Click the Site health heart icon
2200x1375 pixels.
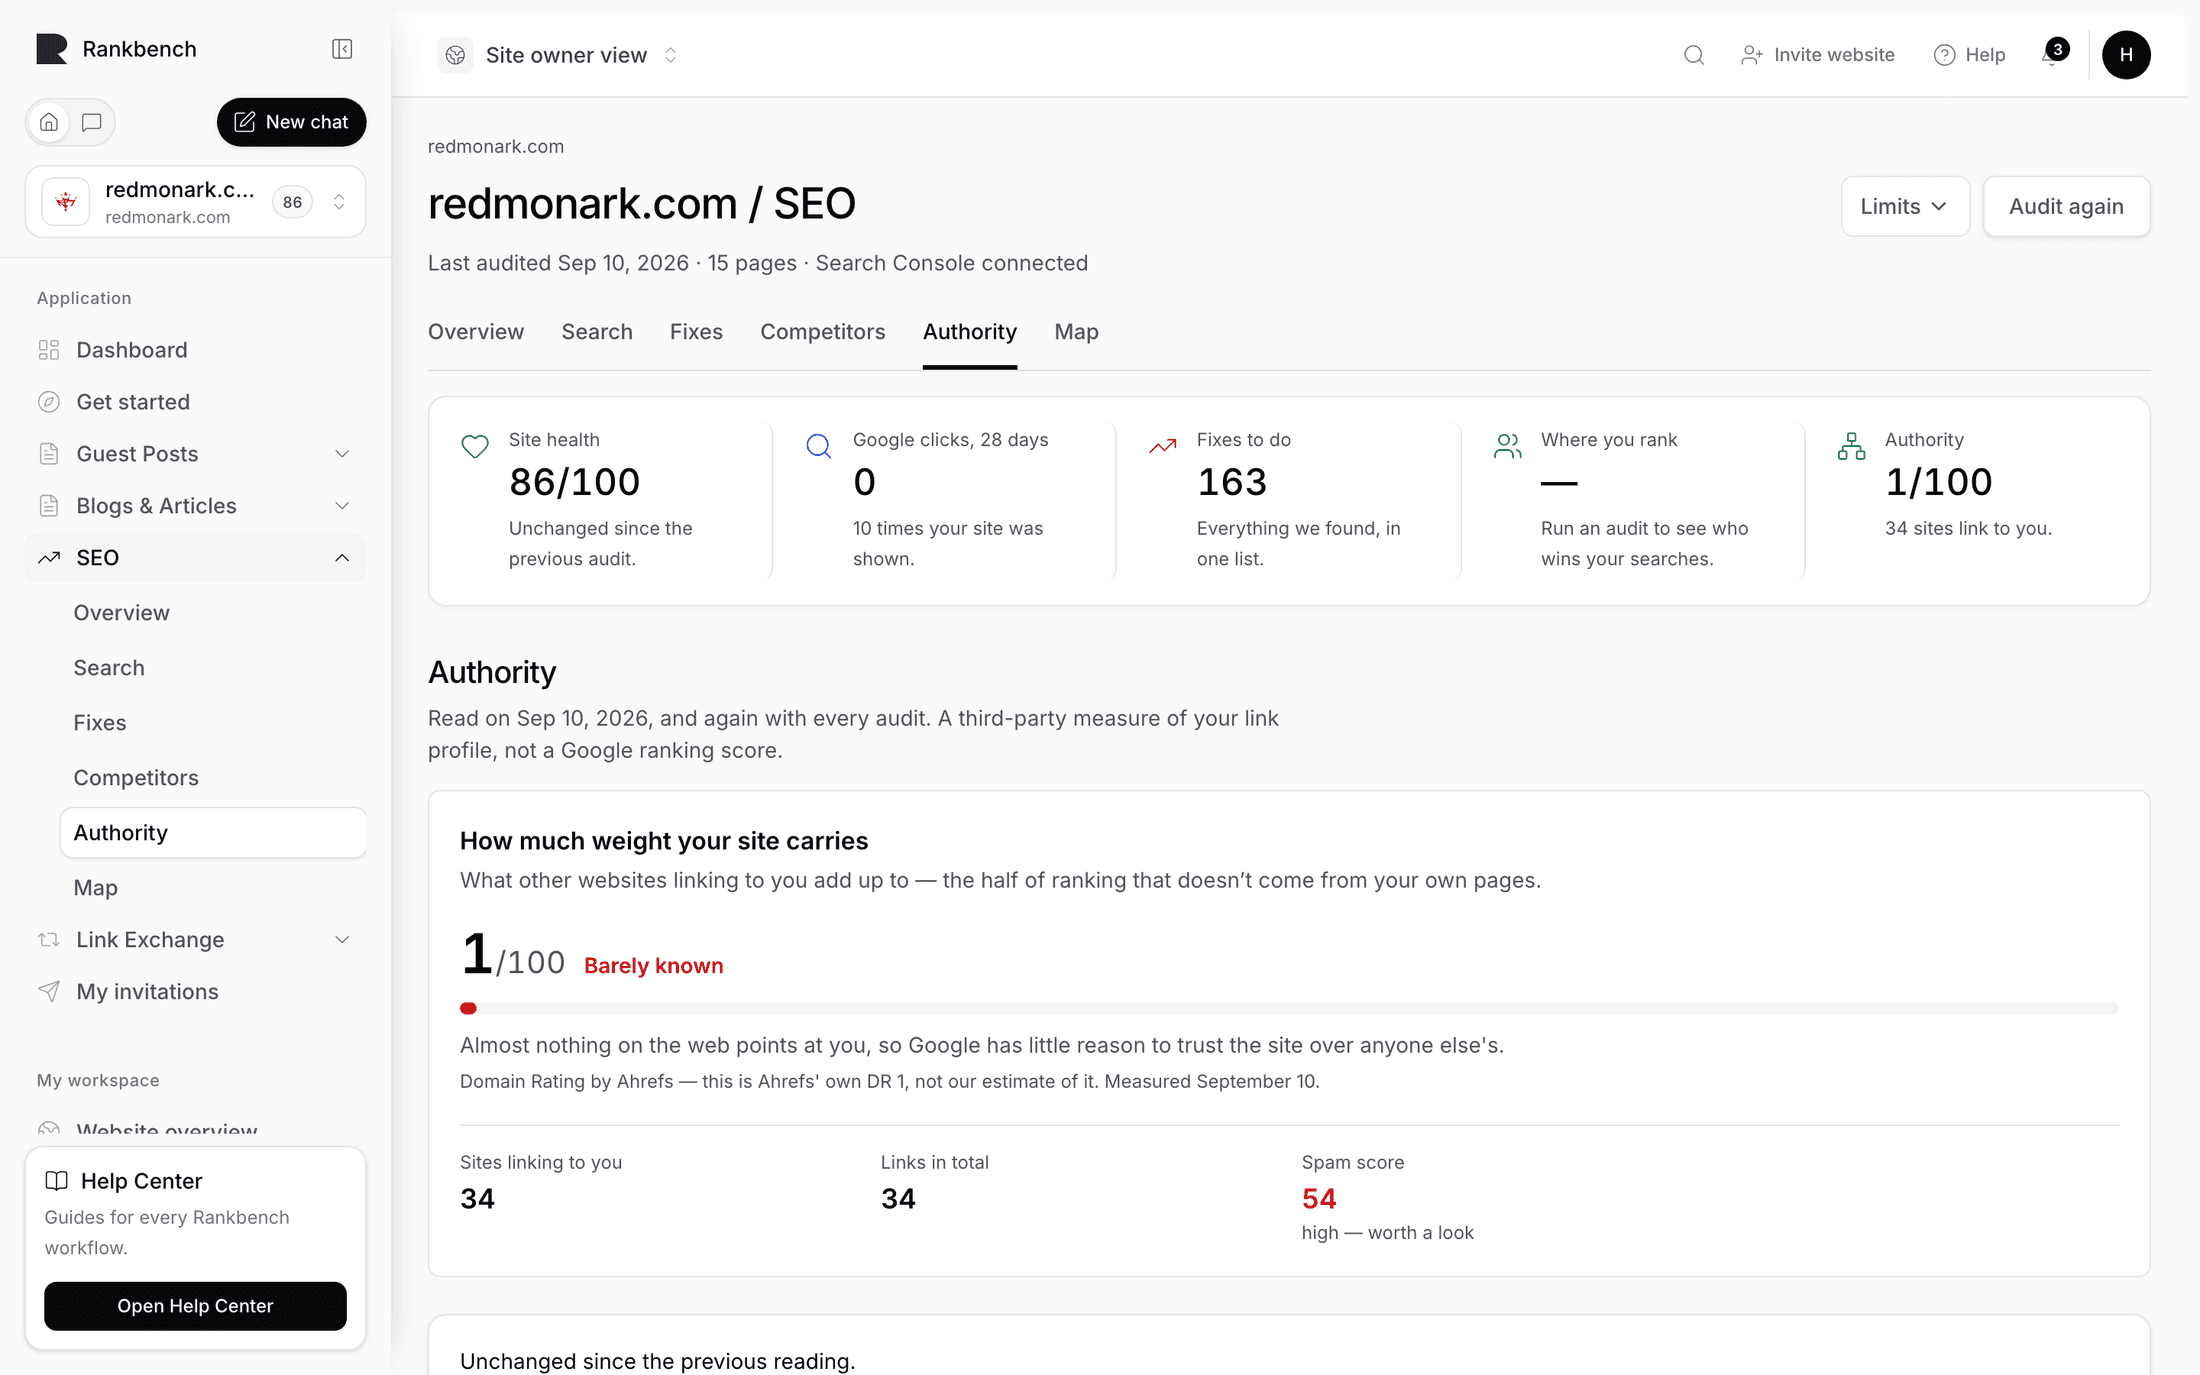click(x=475, y=446)
